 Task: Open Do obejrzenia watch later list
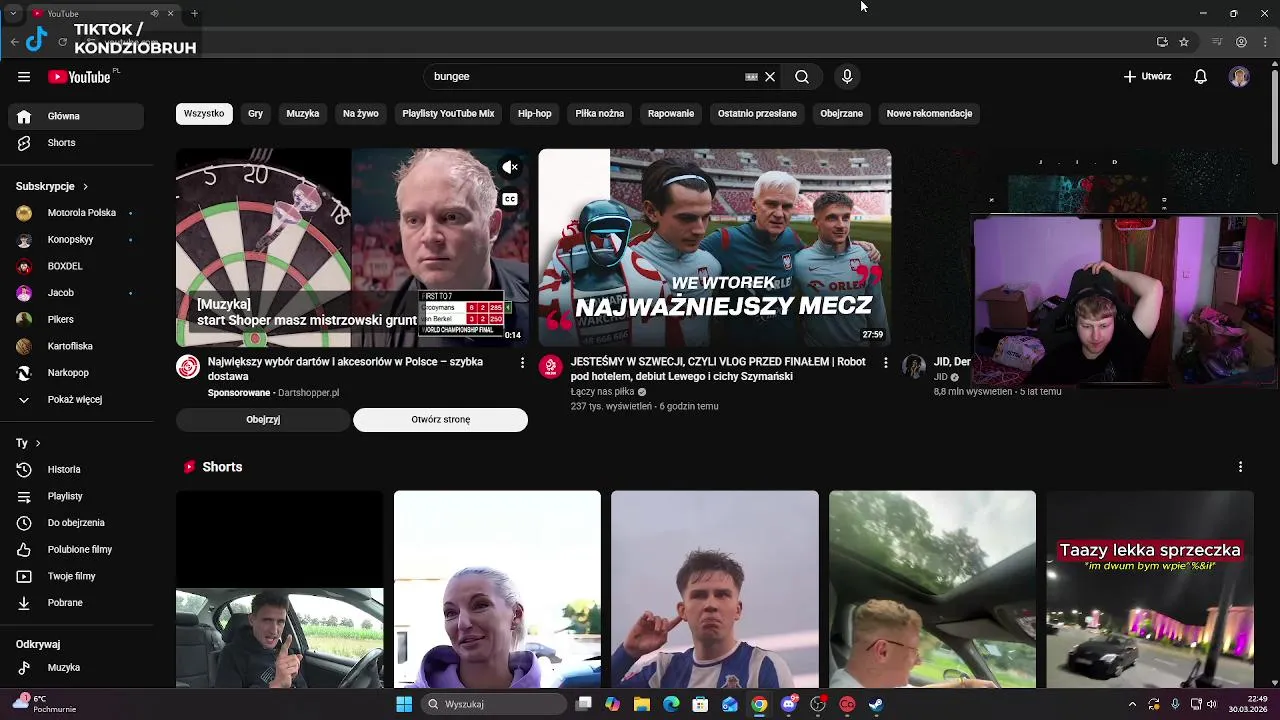(76, 523)
